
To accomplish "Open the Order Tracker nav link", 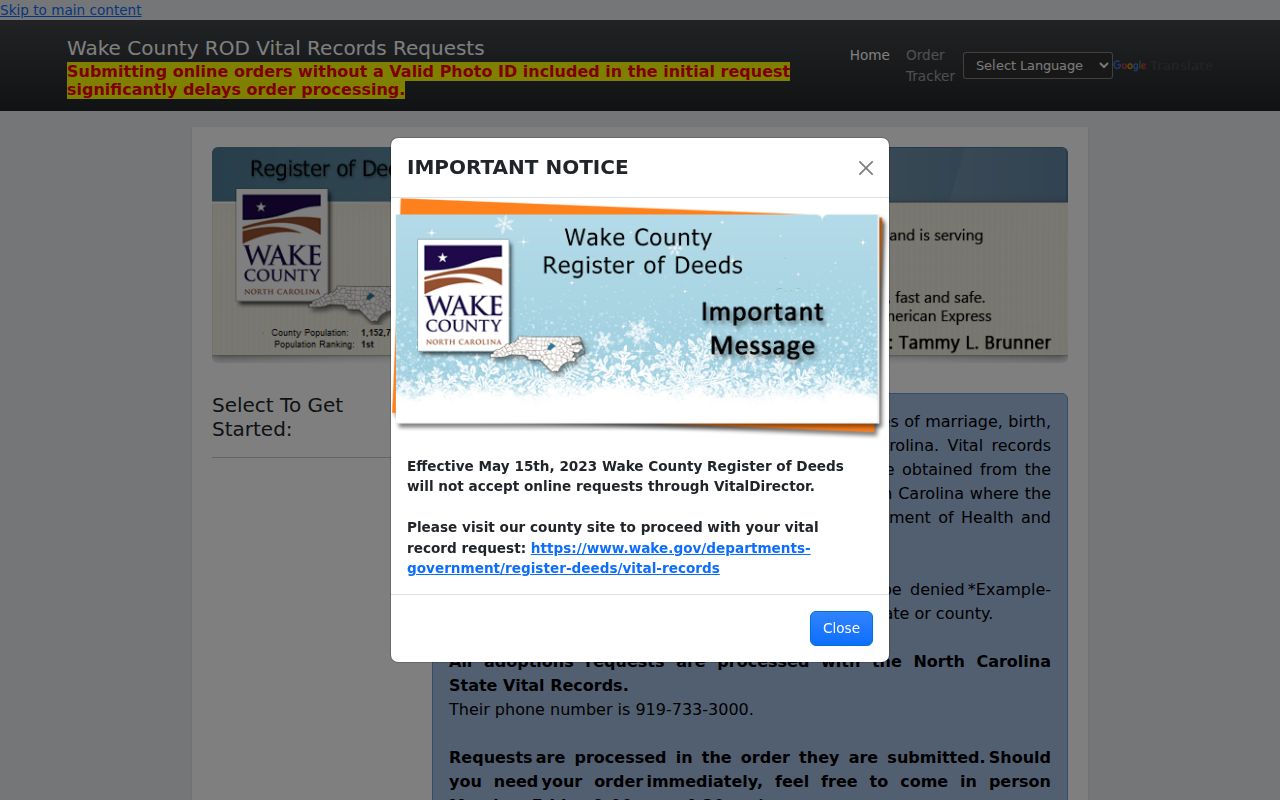I will click(x=930, y=65).
